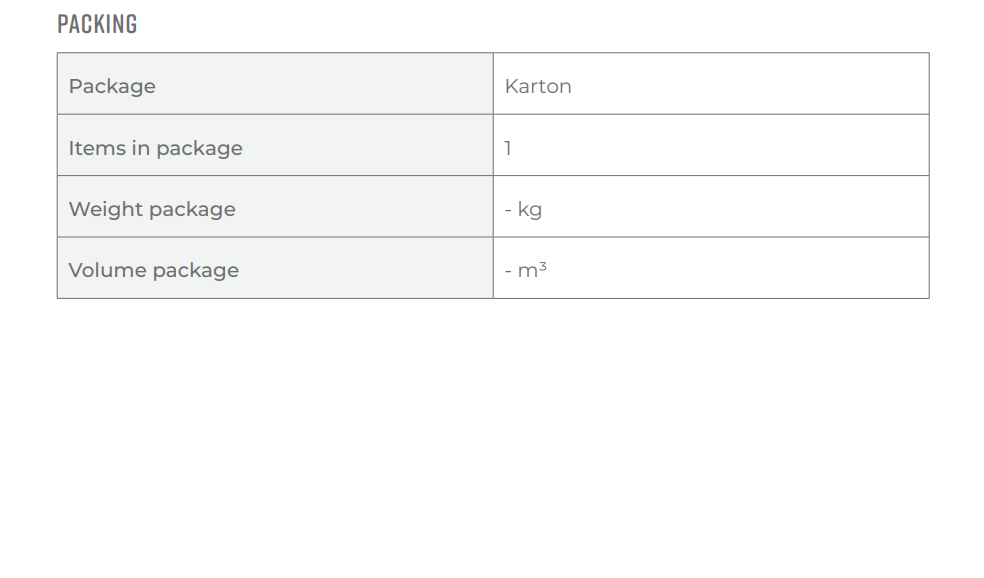This screenshot has height=578, width=984.
Task: Click the dash before m³
Action: point(508,272)
